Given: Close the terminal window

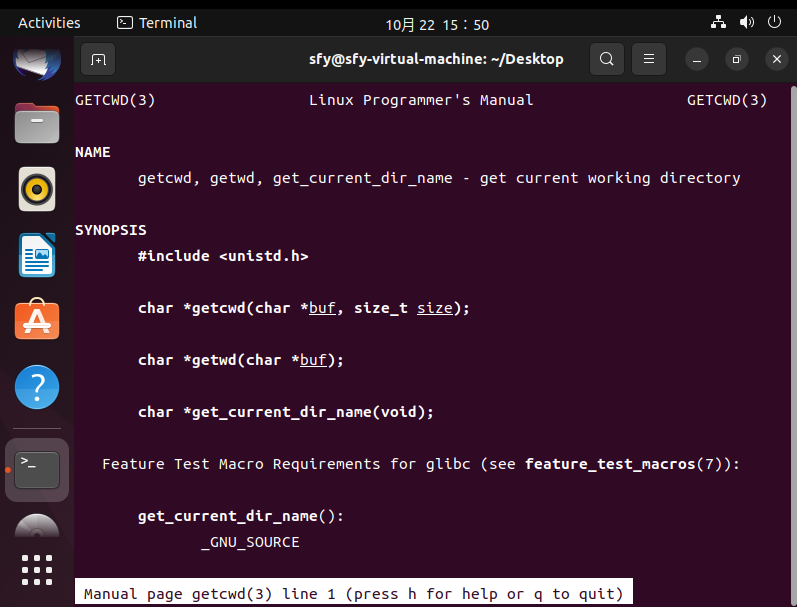Looking at the screenshot, I should [x=777, y=59].
